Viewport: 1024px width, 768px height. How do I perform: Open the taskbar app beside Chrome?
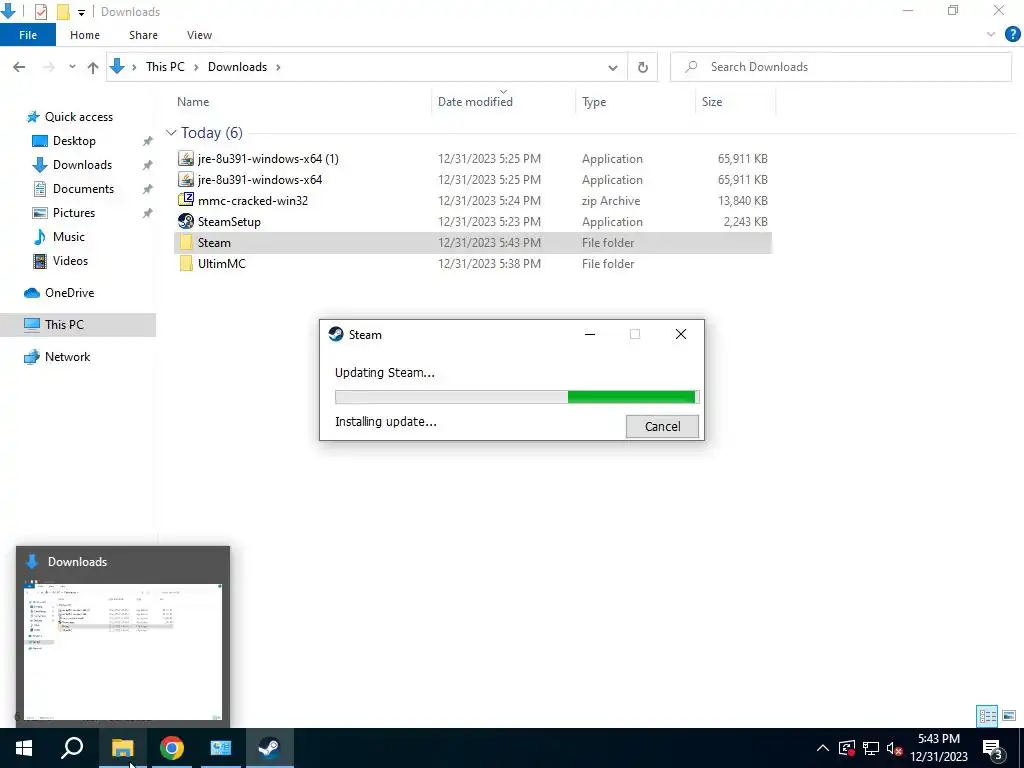[x=221, y=748]
